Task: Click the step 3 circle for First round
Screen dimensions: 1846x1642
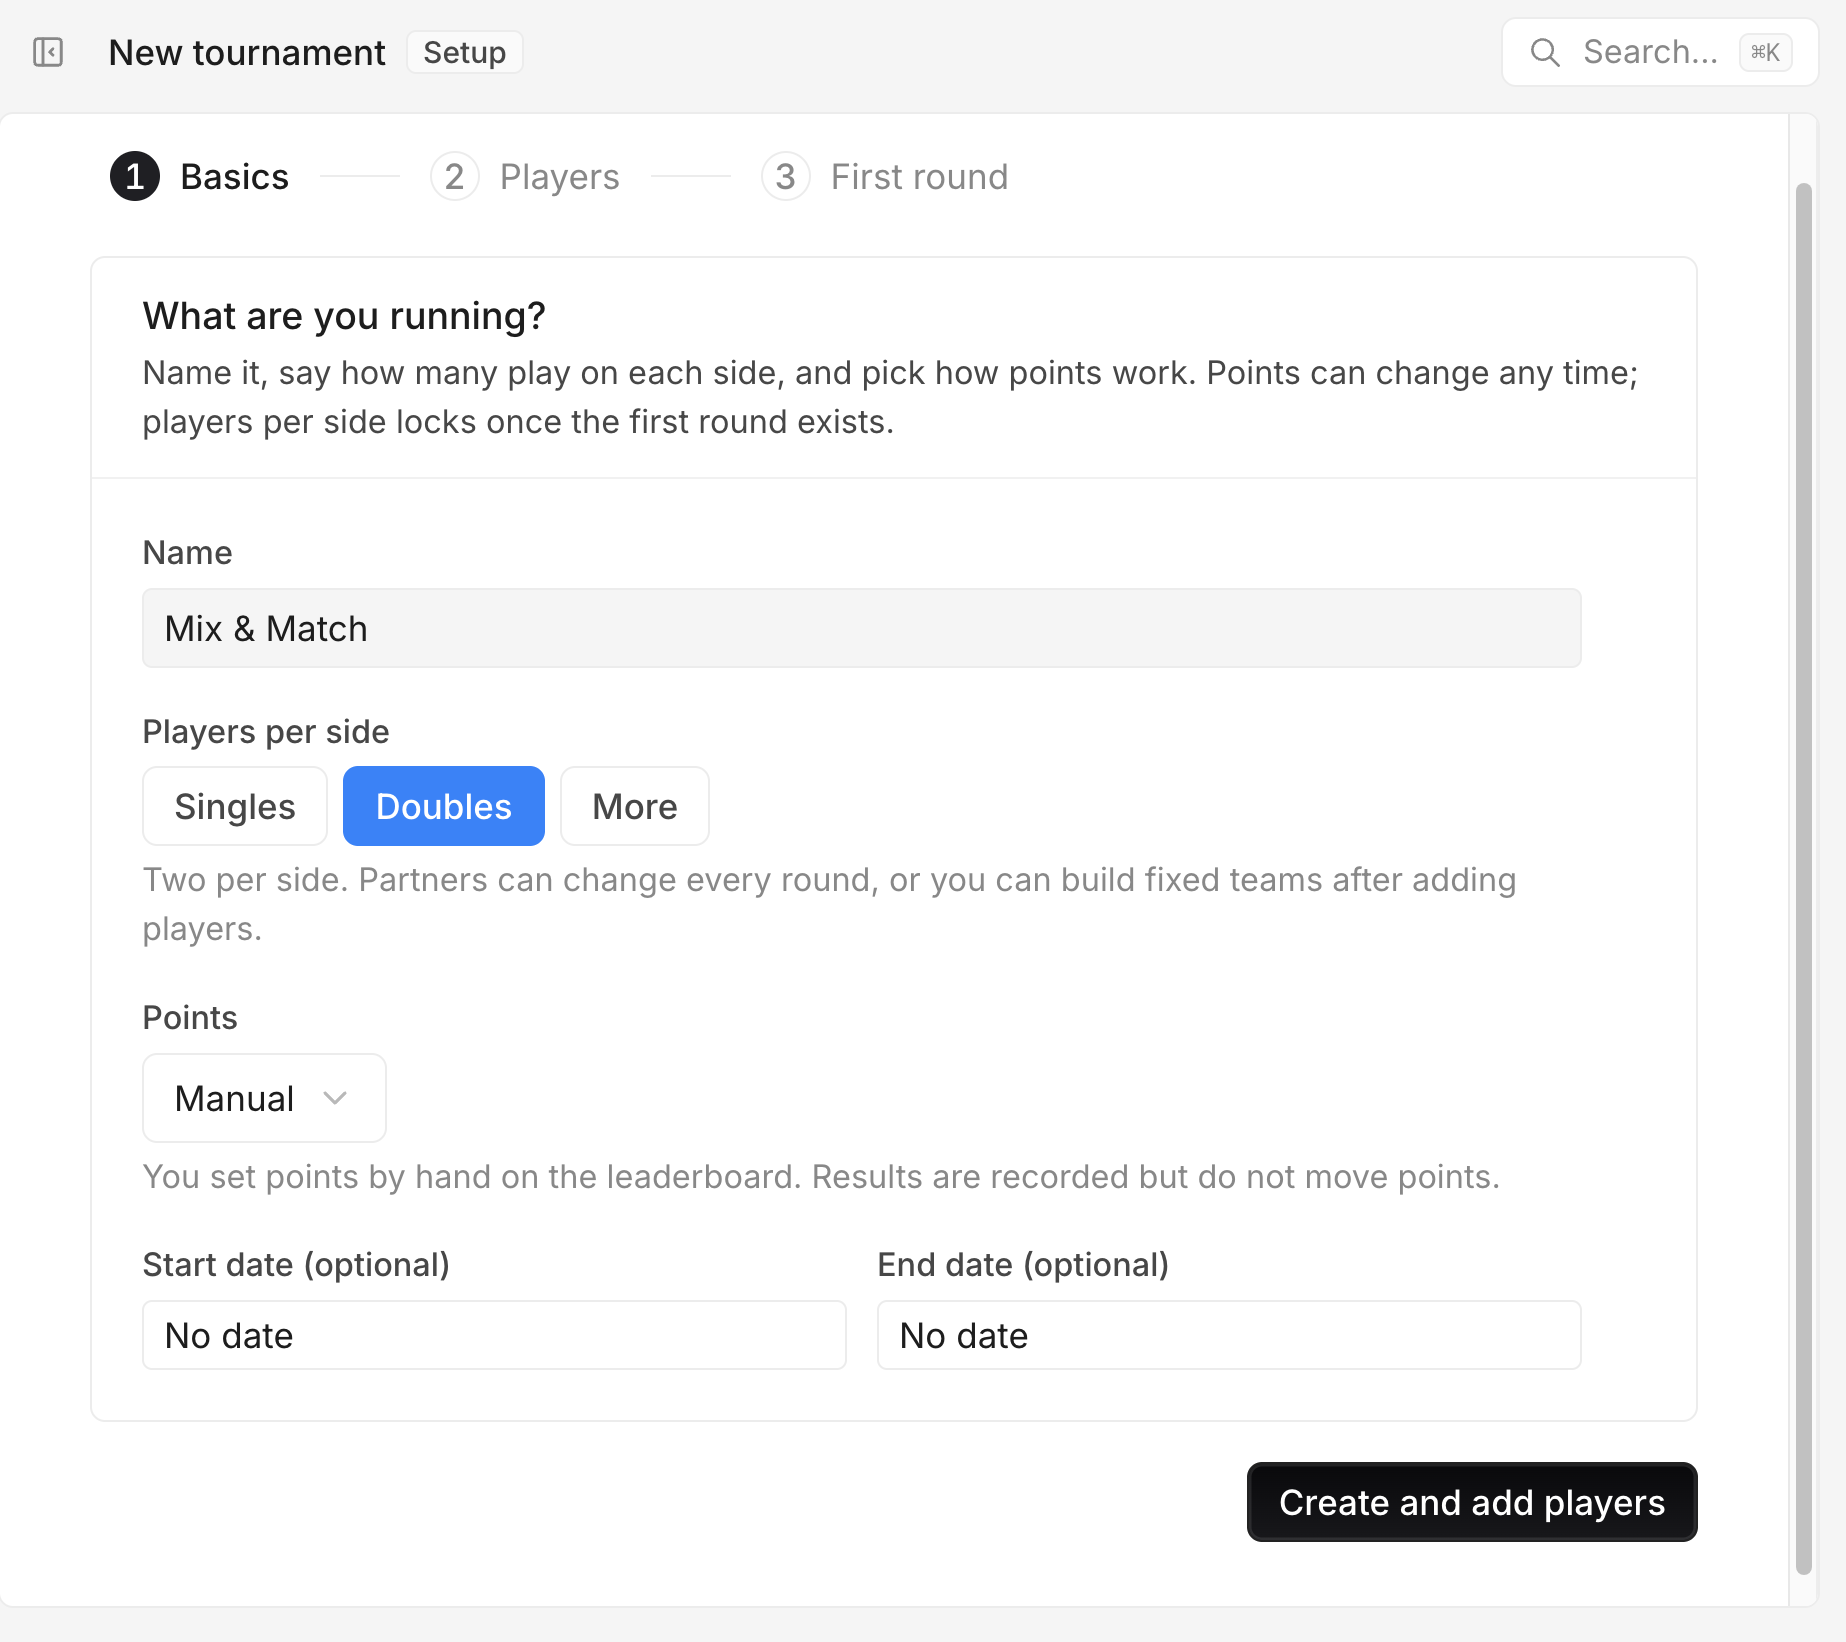Action: [x=786, y=177]
